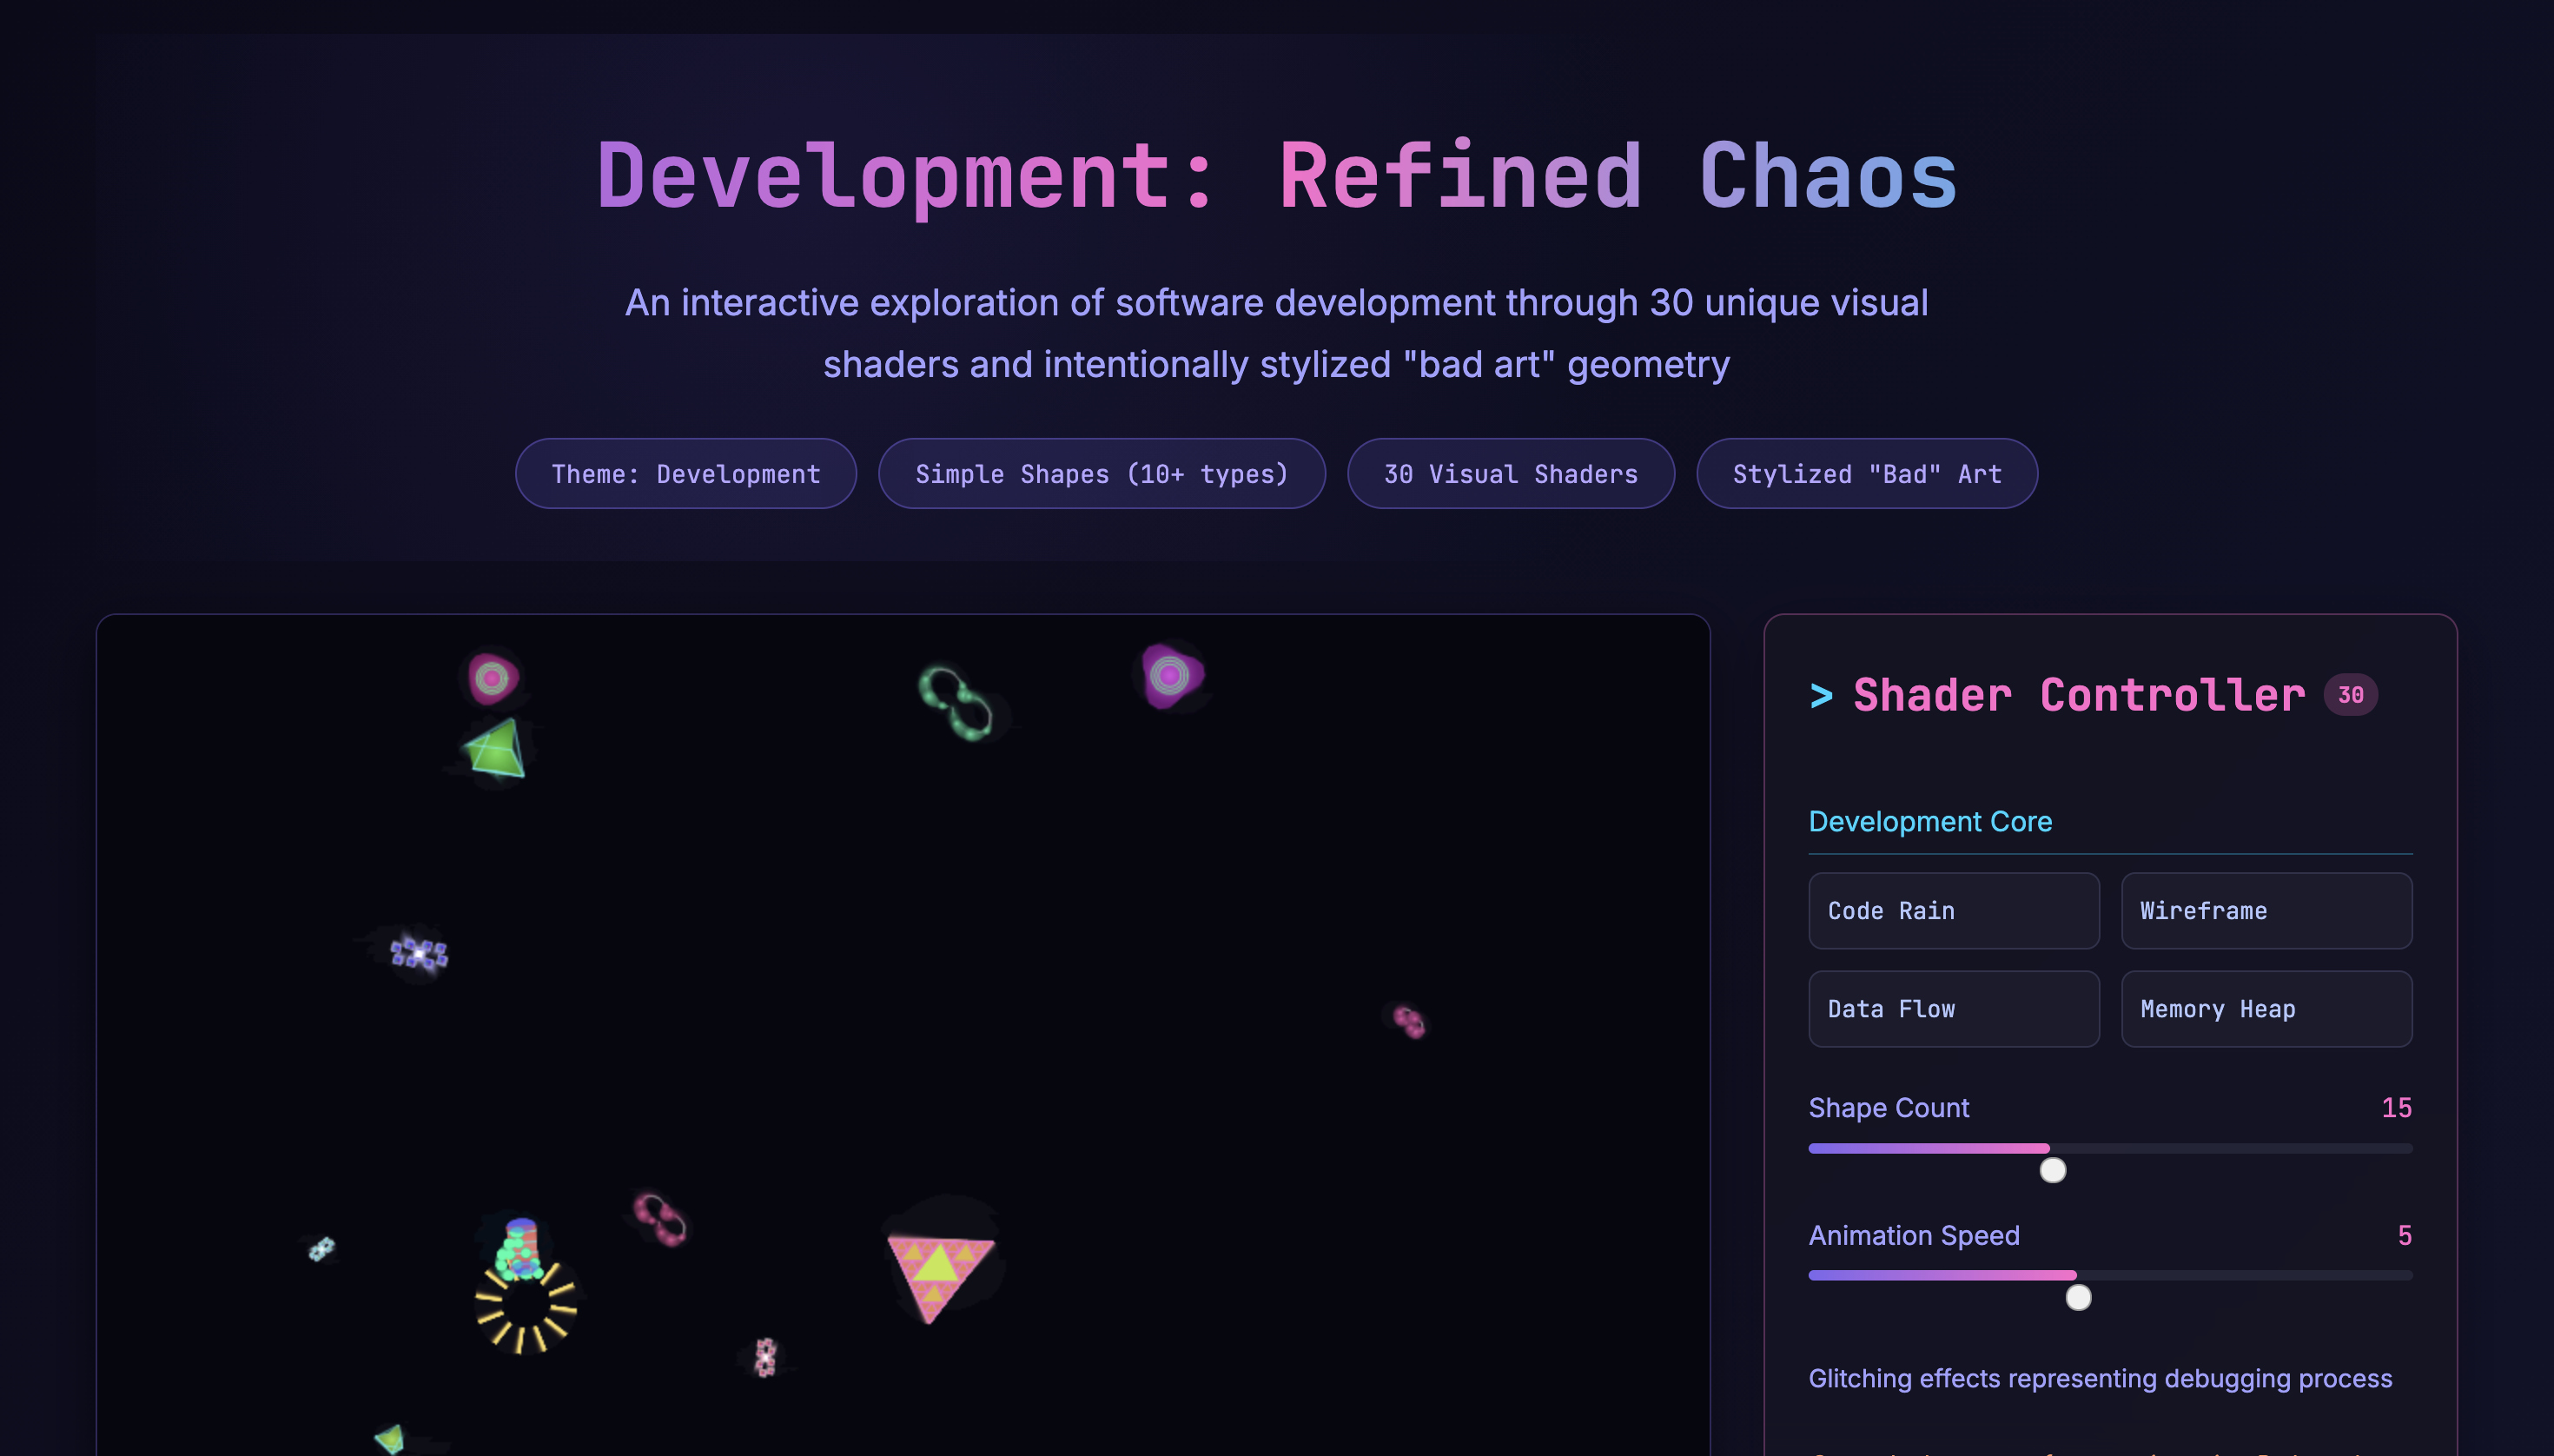Viewport: 2554px width, 1456px height.
Task: Click the Animation Speed slider handle
Action: tap(2078, 1297)
